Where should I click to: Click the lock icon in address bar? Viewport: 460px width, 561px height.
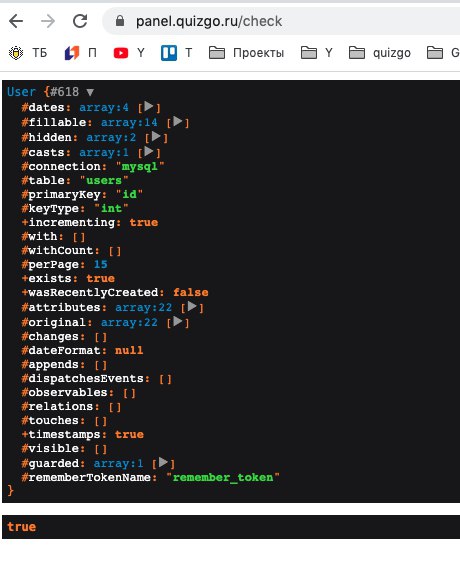pyautogui.click(x=120, y=21)
